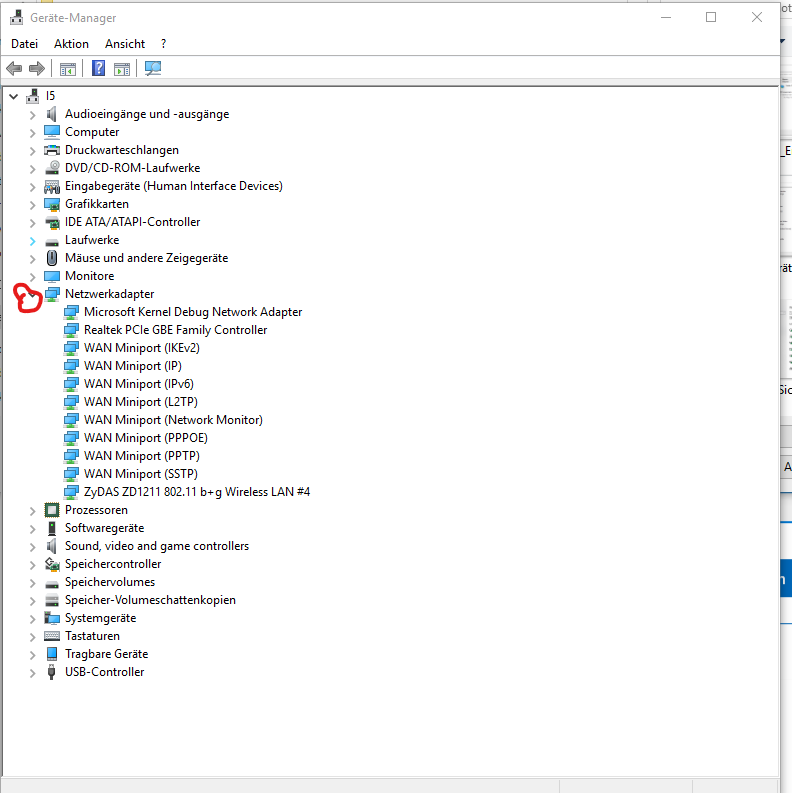The image size is (792, 793).
Task: Expand Audioeingänge und -ausgänge
Action: click(x=32, y=115)
